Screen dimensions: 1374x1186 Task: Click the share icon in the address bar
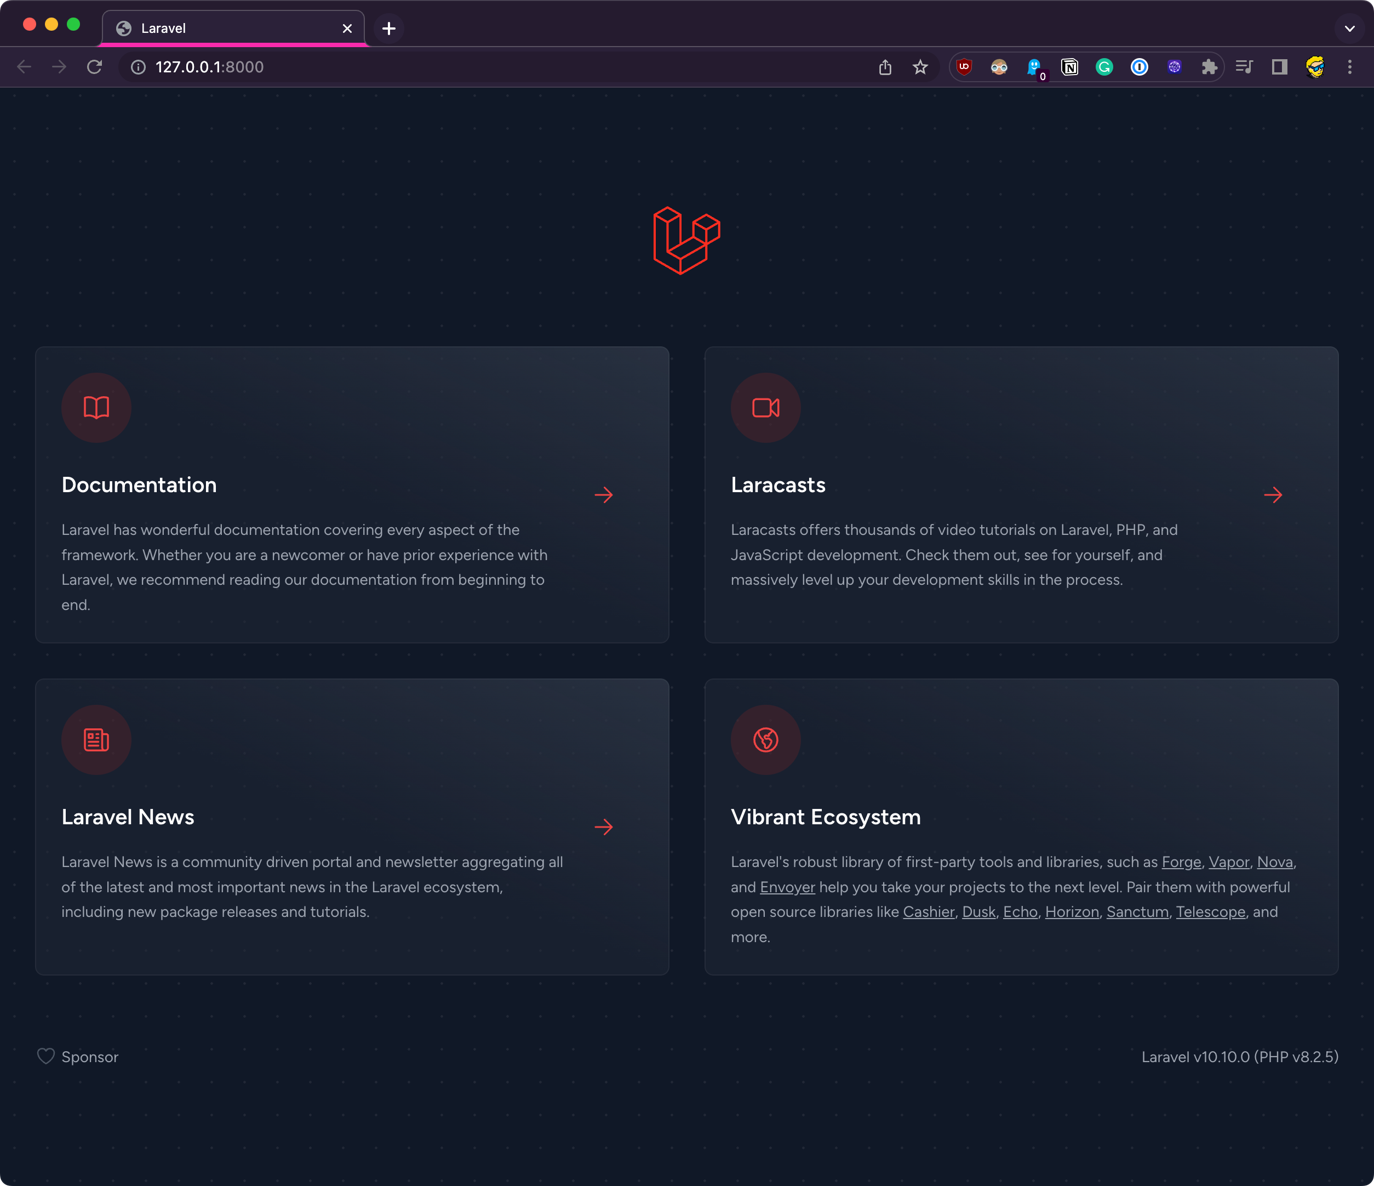[x=885, y=67]
